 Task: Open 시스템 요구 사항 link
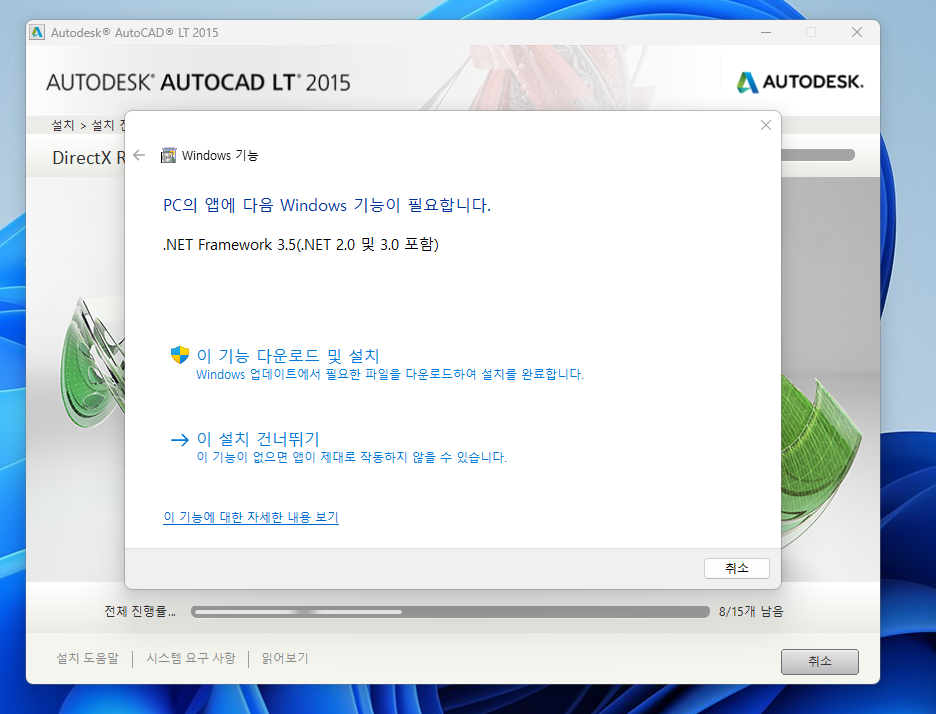191,658
